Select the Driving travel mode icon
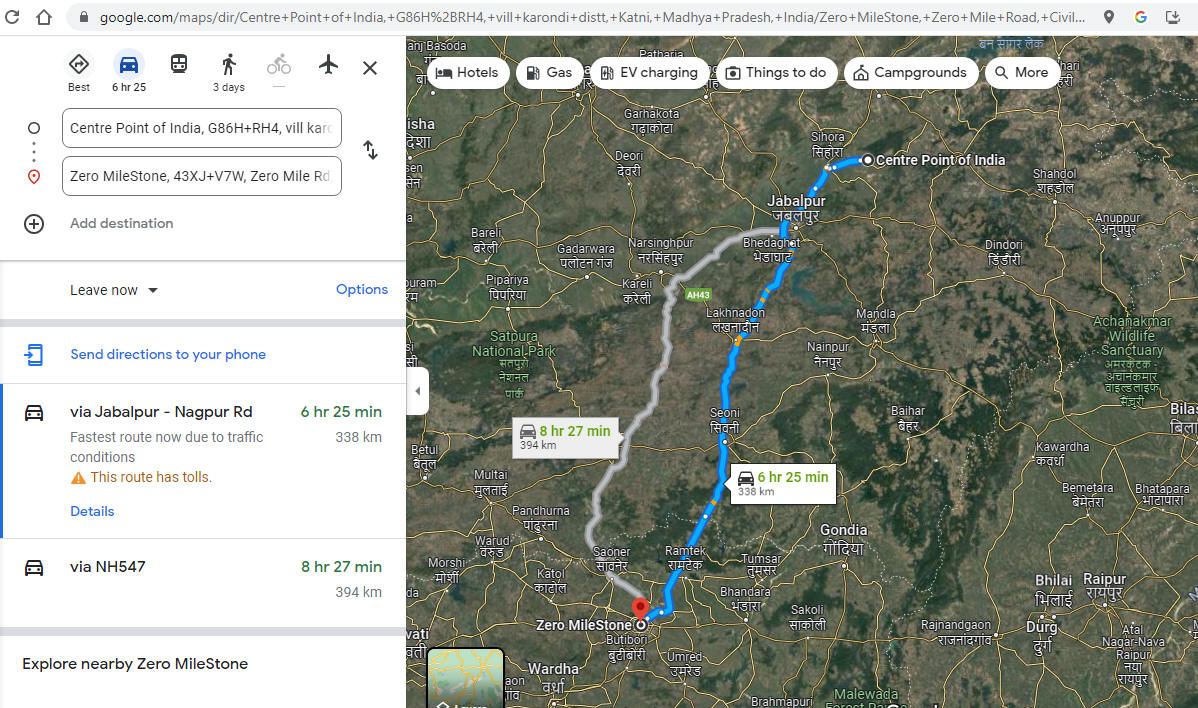The height and width of the screenshot is (708, 1198). 129,66
